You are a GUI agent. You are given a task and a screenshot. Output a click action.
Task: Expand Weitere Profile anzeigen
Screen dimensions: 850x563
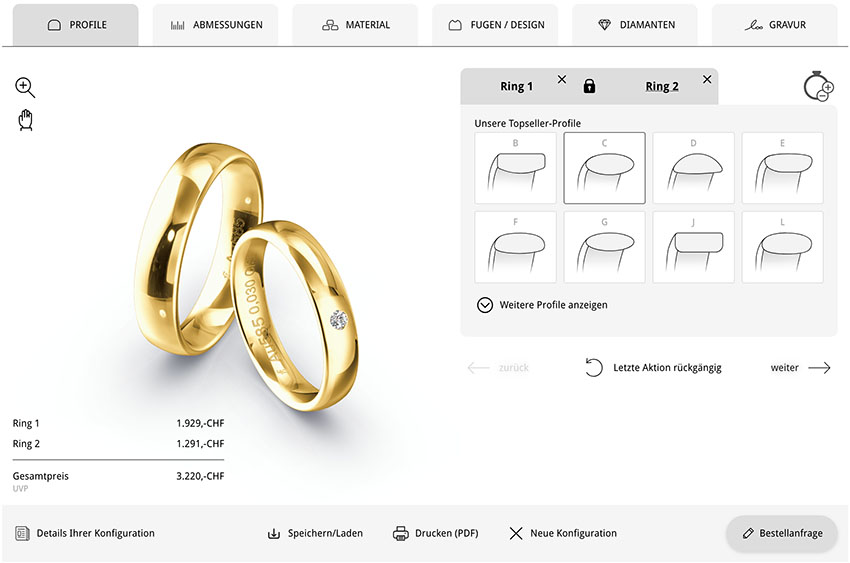tap(542, 305)
